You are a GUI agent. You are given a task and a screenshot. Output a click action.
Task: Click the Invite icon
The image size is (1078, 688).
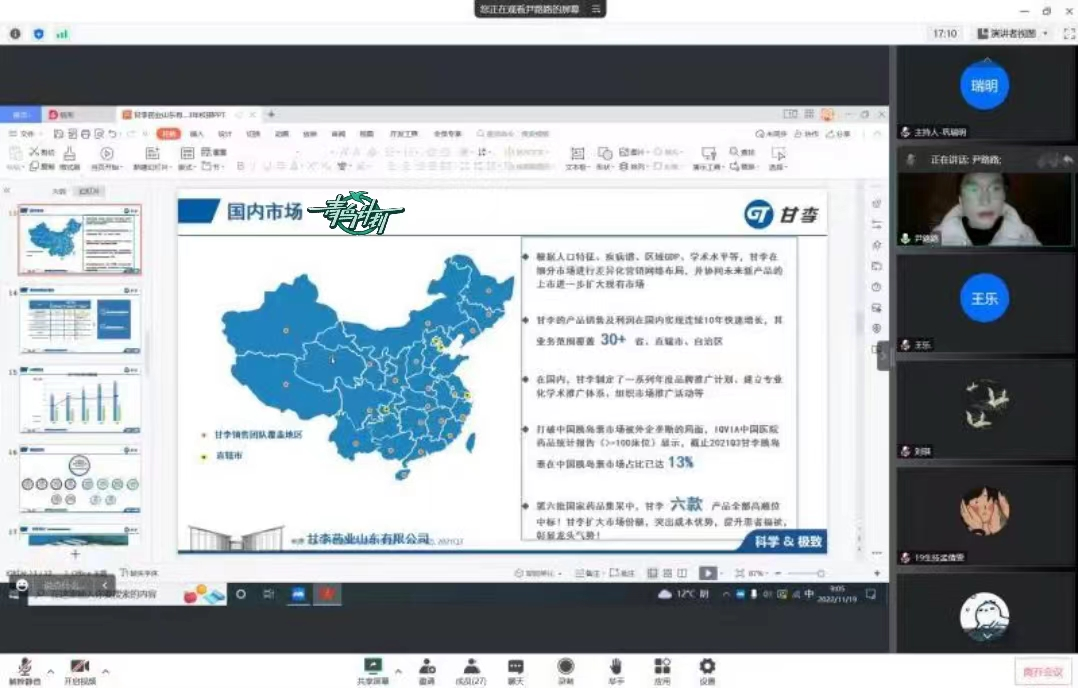(x=427, y=667)
